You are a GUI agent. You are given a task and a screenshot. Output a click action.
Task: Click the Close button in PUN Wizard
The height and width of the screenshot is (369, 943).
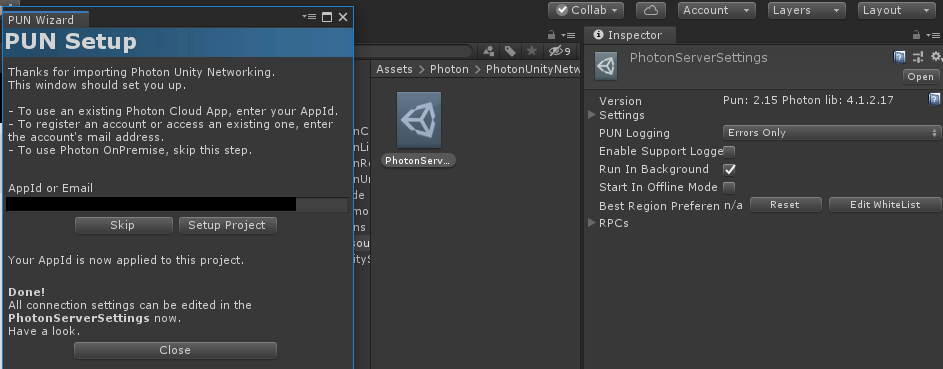pos(176,350)
